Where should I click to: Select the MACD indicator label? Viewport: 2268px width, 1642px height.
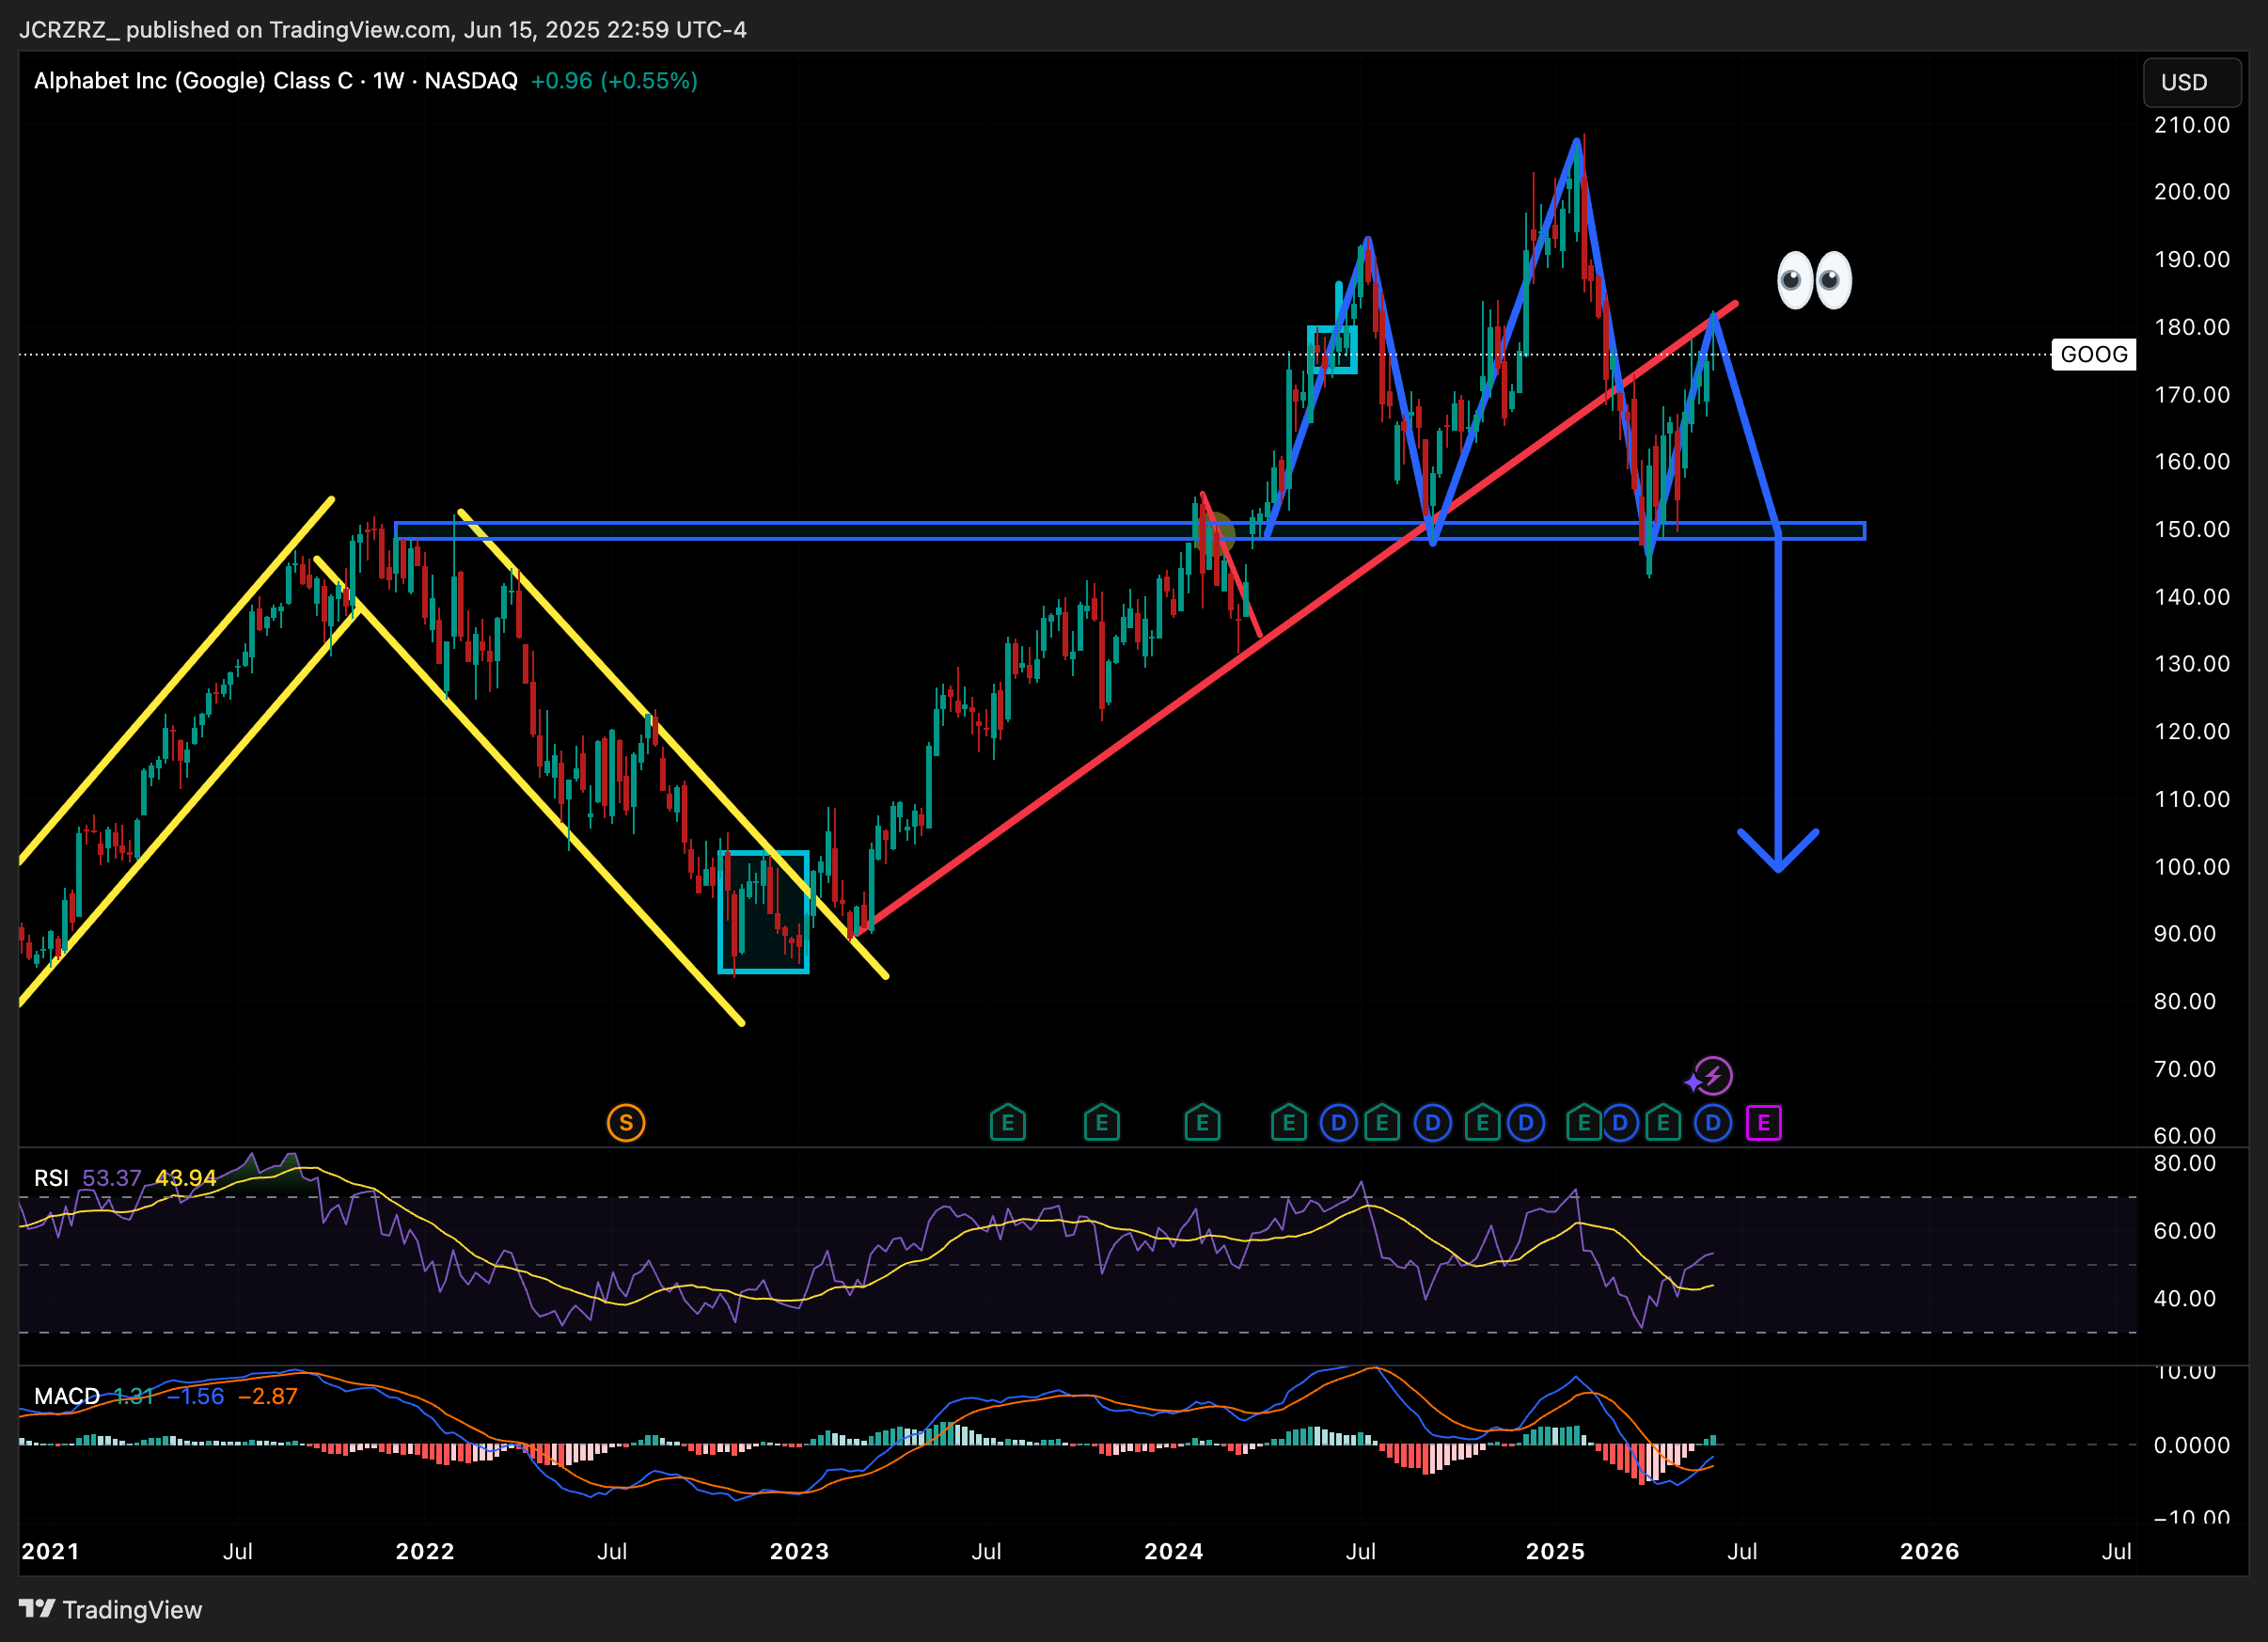click(67, 1396)
